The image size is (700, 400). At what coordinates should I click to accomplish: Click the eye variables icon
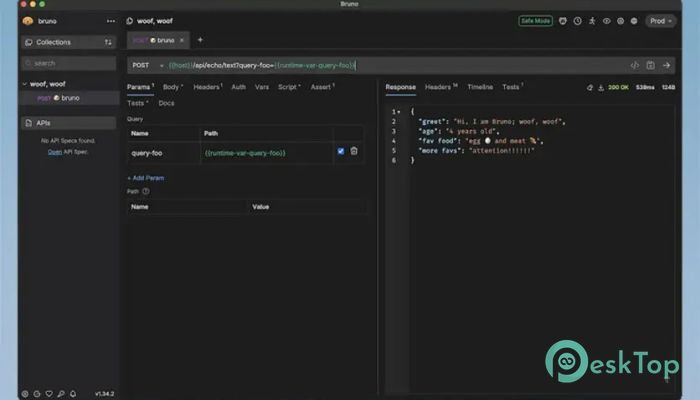606,21
